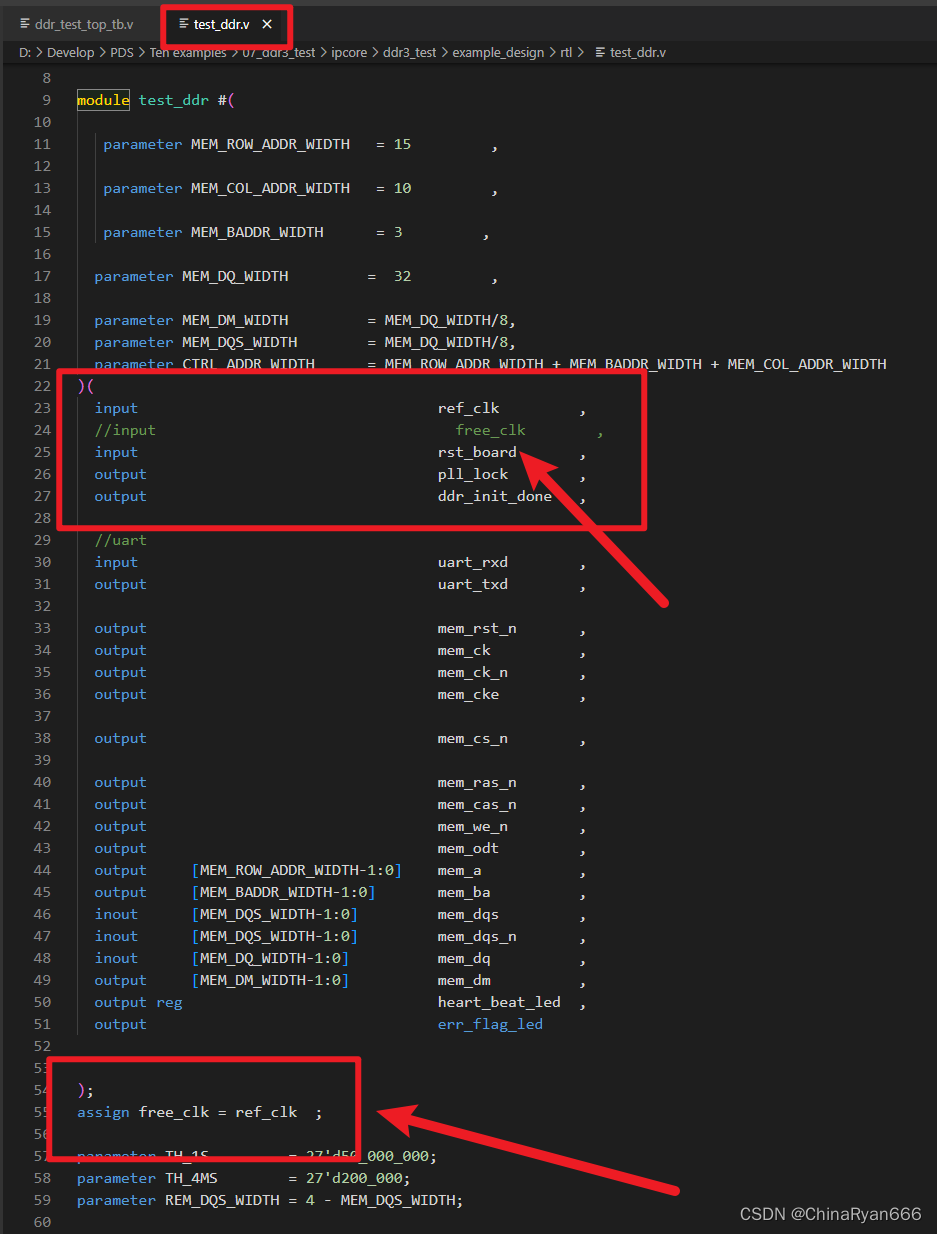Click [MEM_DQ_WIDTH-1:0] range on line 48
Screen dimensions: 937x1234
(270, 958)
